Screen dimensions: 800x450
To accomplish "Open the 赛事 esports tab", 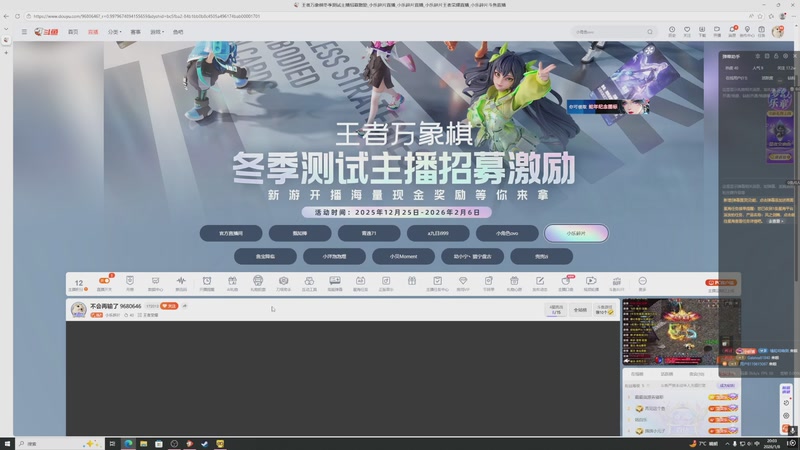I will (x=135, y=32).
